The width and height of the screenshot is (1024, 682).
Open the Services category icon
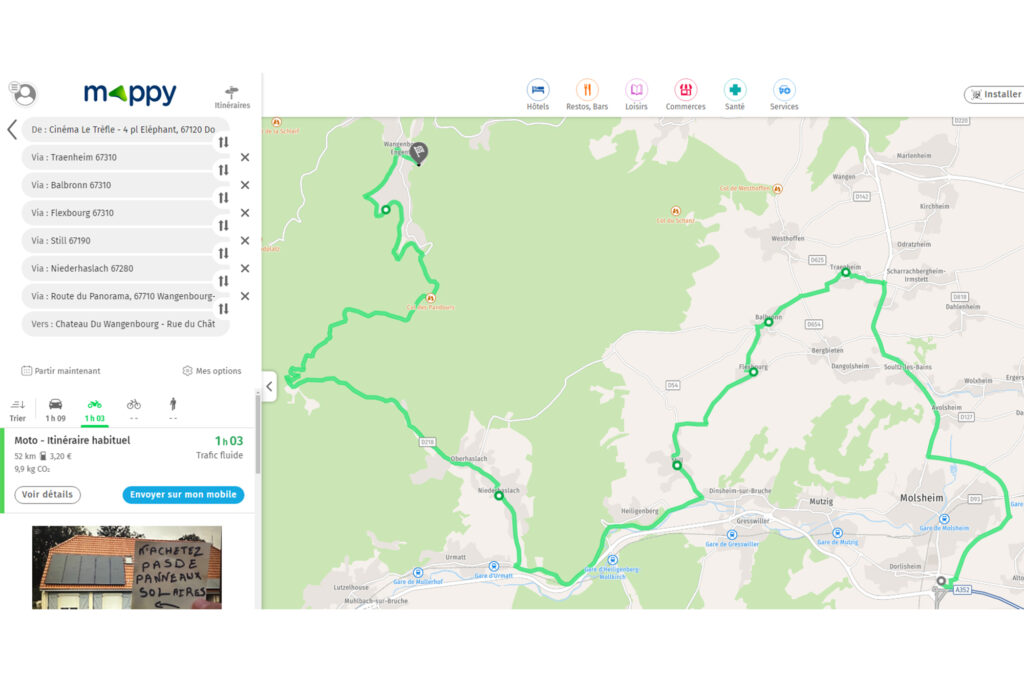coord(784,90)
